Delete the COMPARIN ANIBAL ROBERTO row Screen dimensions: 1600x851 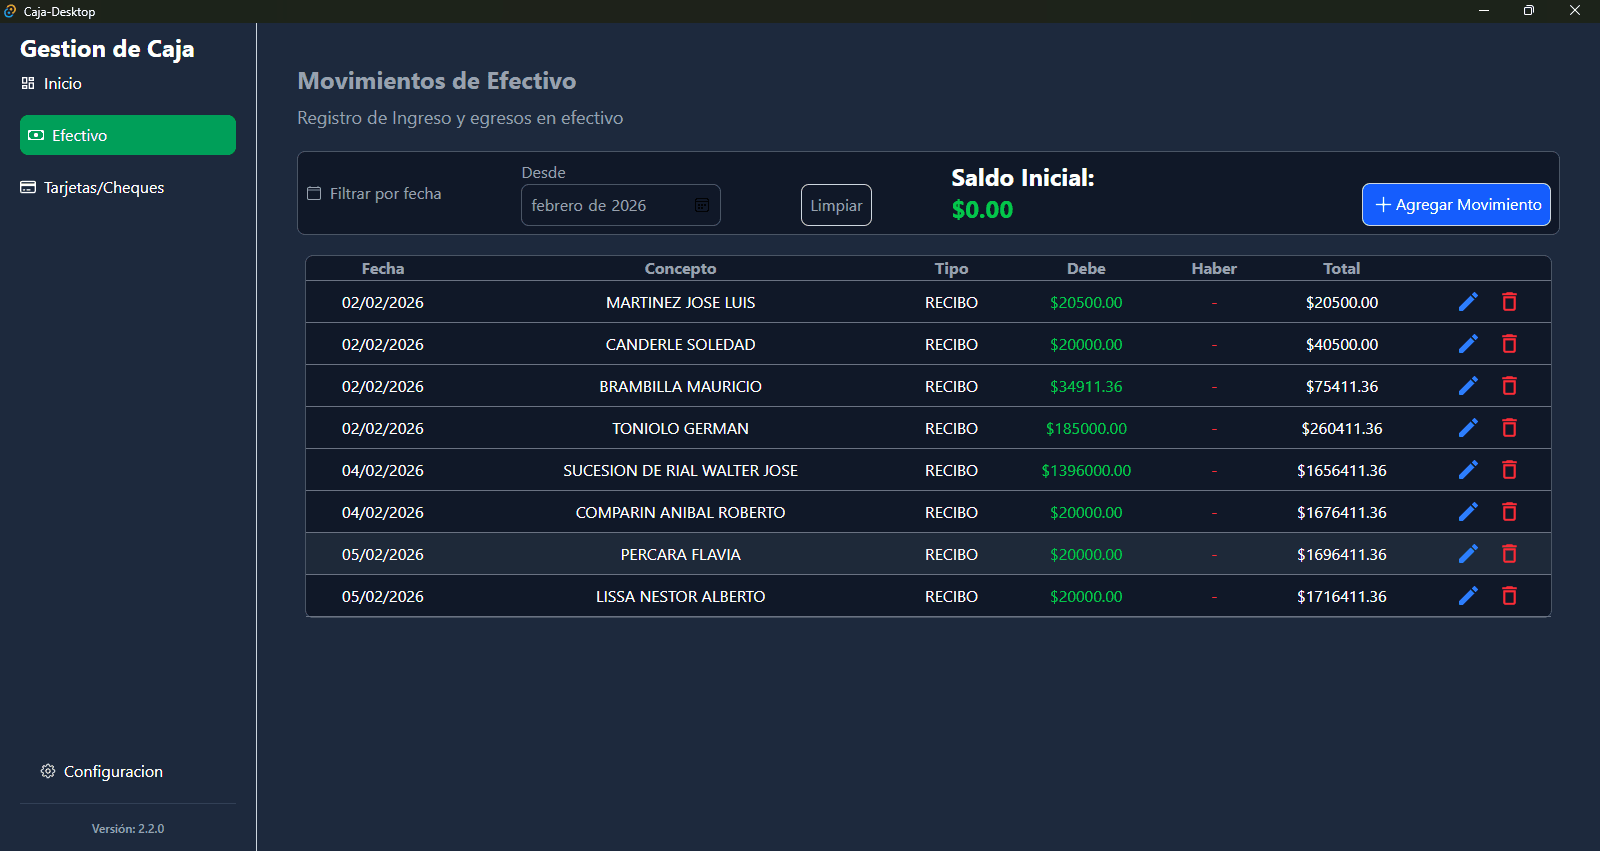point(1509,512)
